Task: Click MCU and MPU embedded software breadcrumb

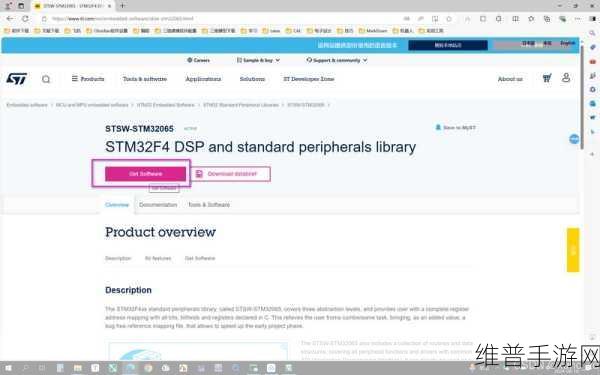Action: coord(92,105)
